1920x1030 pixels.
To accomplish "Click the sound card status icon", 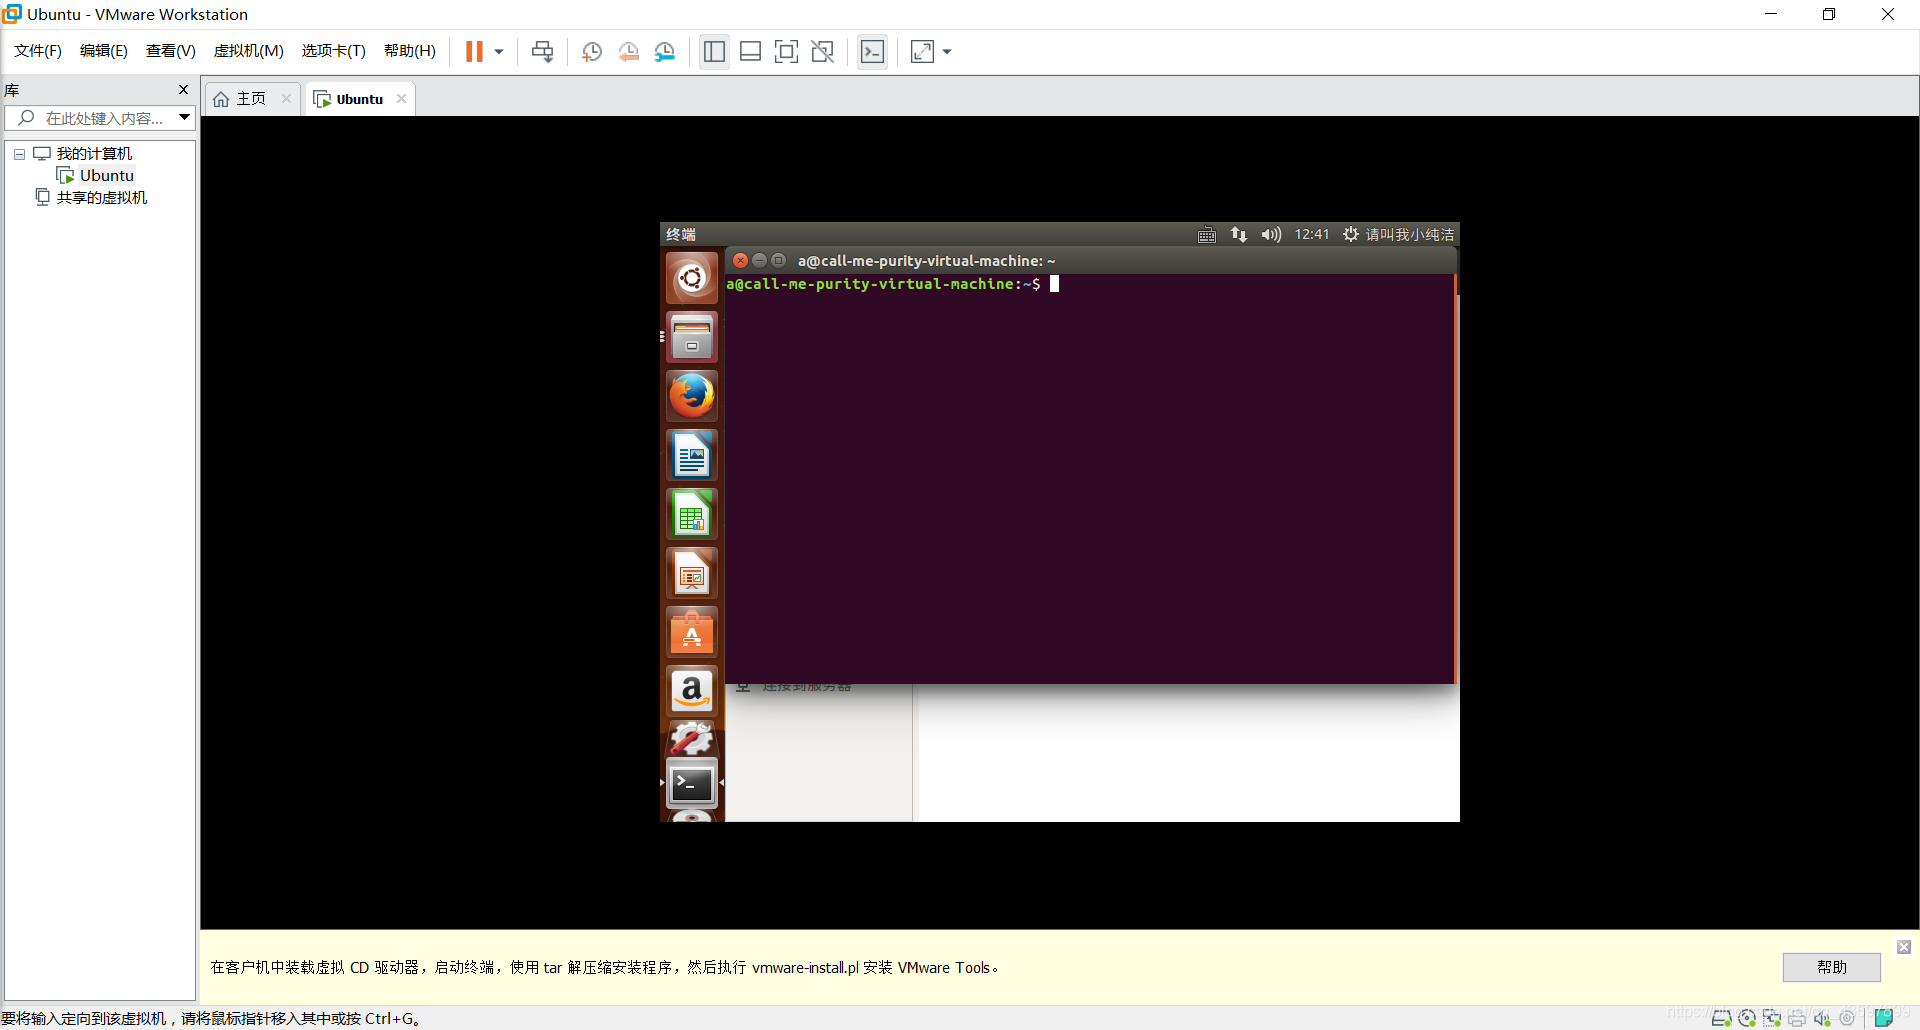I will click(1822, 1018).
